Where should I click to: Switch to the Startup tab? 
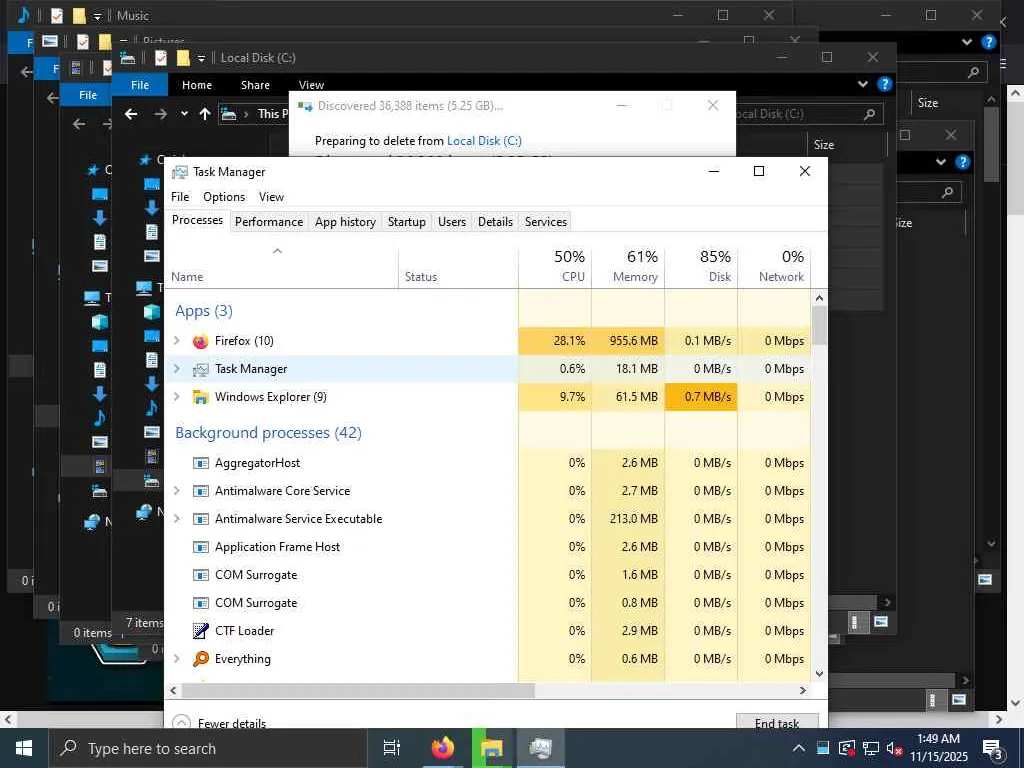(407, 222)
